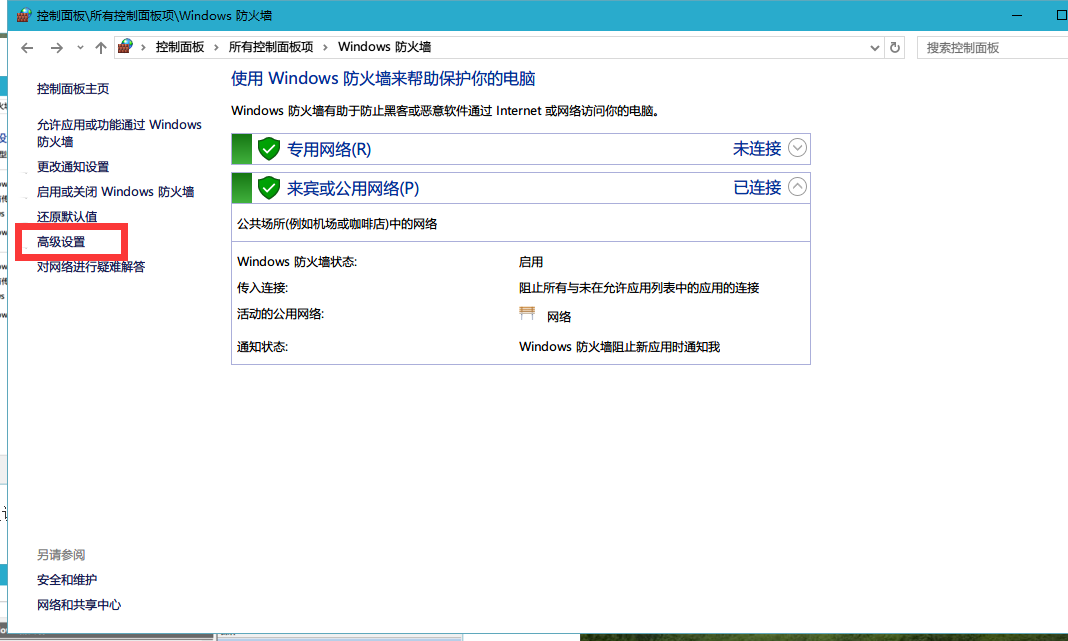
Task: Click the green shield icon for 专用网络
Action: pyautogui.click(x=269, y=148)
